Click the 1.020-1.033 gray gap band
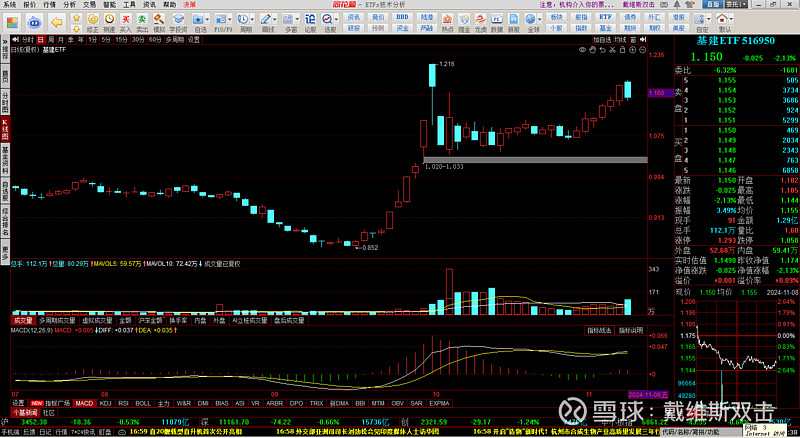The width and height of the screenshot is (800, 438). point(535,160)
